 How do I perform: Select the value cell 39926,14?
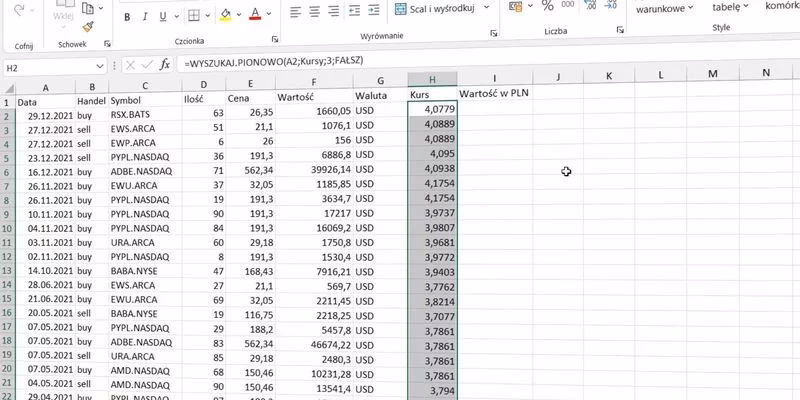coord(314,169)
